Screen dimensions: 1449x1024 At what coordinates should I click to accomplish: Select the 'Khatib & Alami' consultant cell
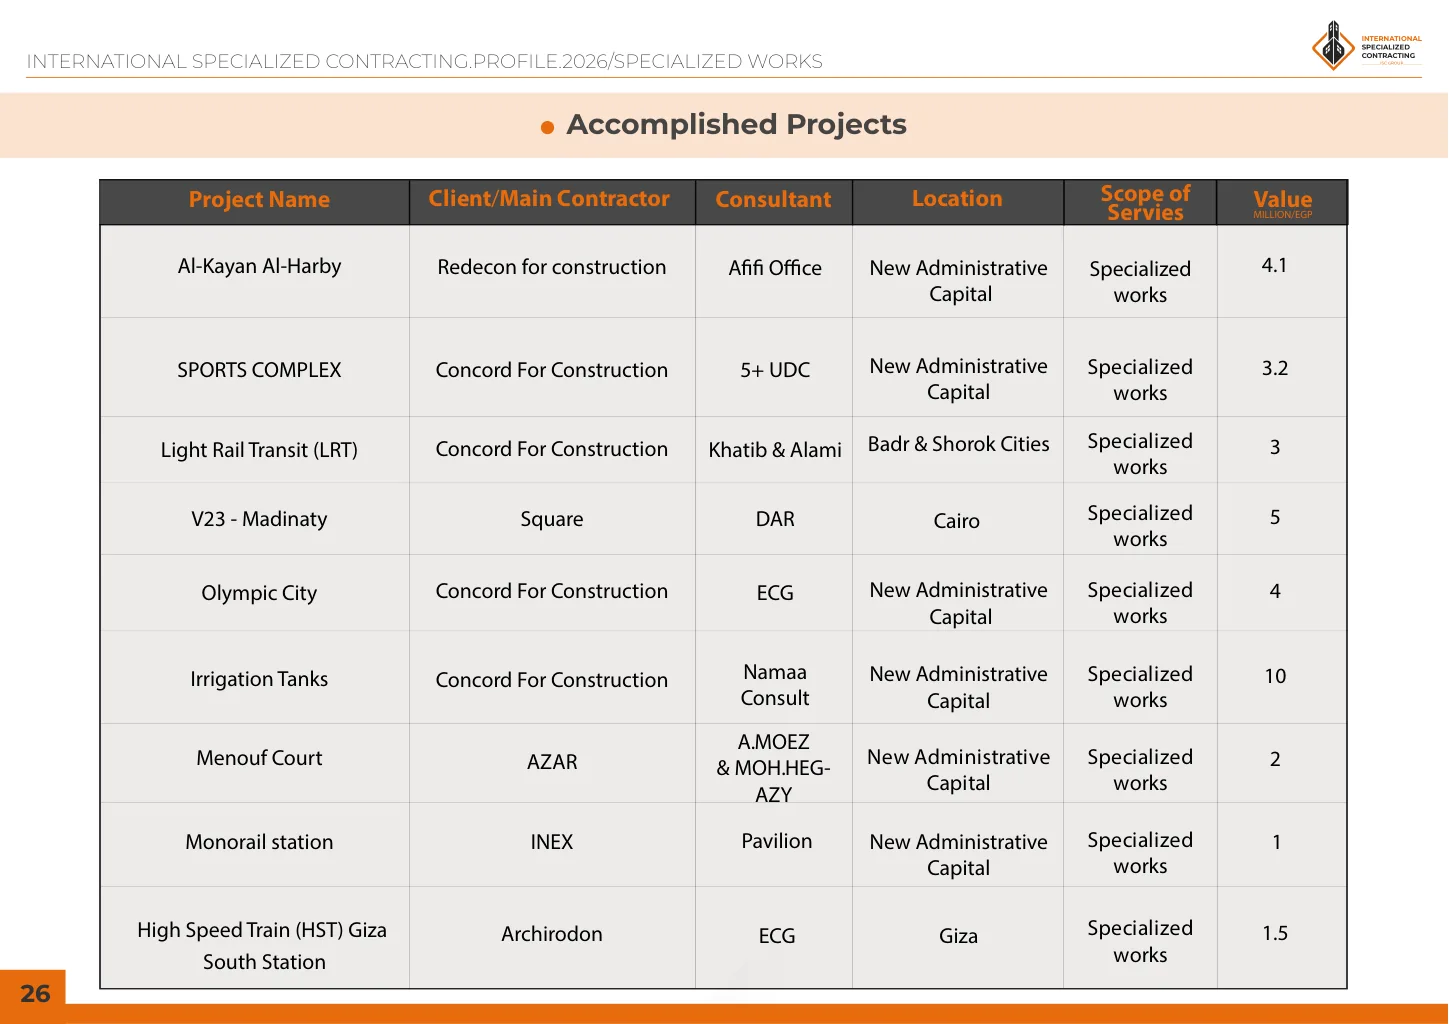[x=775, y=450]
